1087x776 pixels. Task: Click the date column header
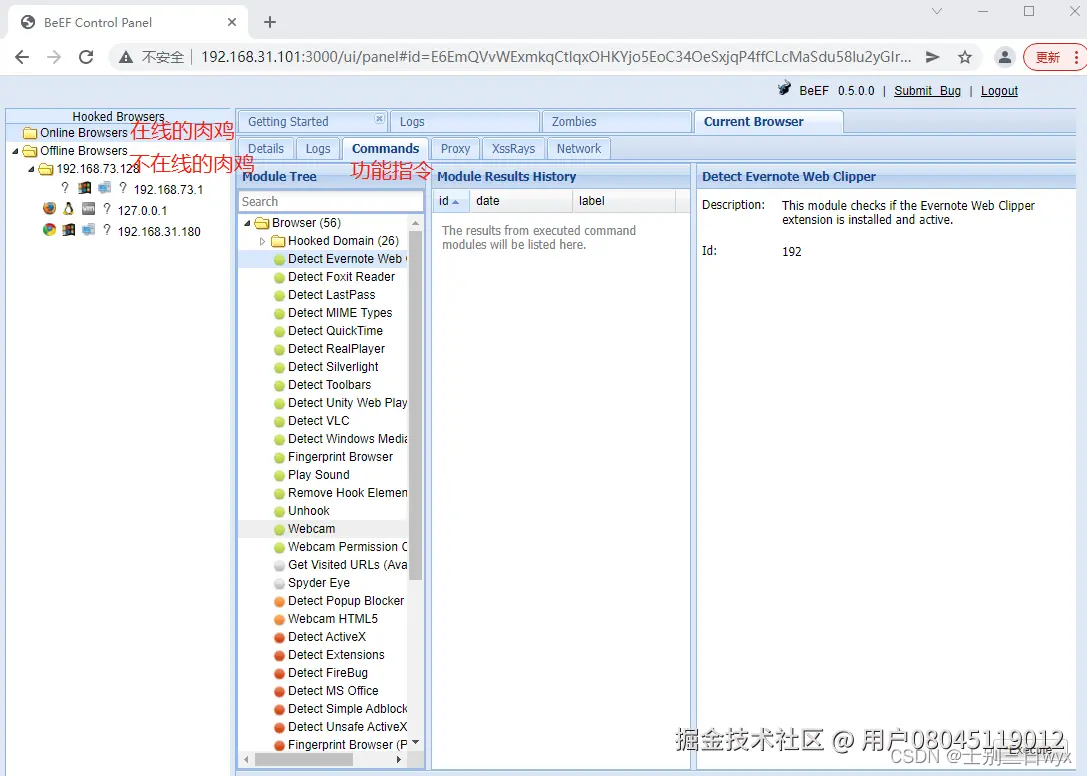point(521,201)
